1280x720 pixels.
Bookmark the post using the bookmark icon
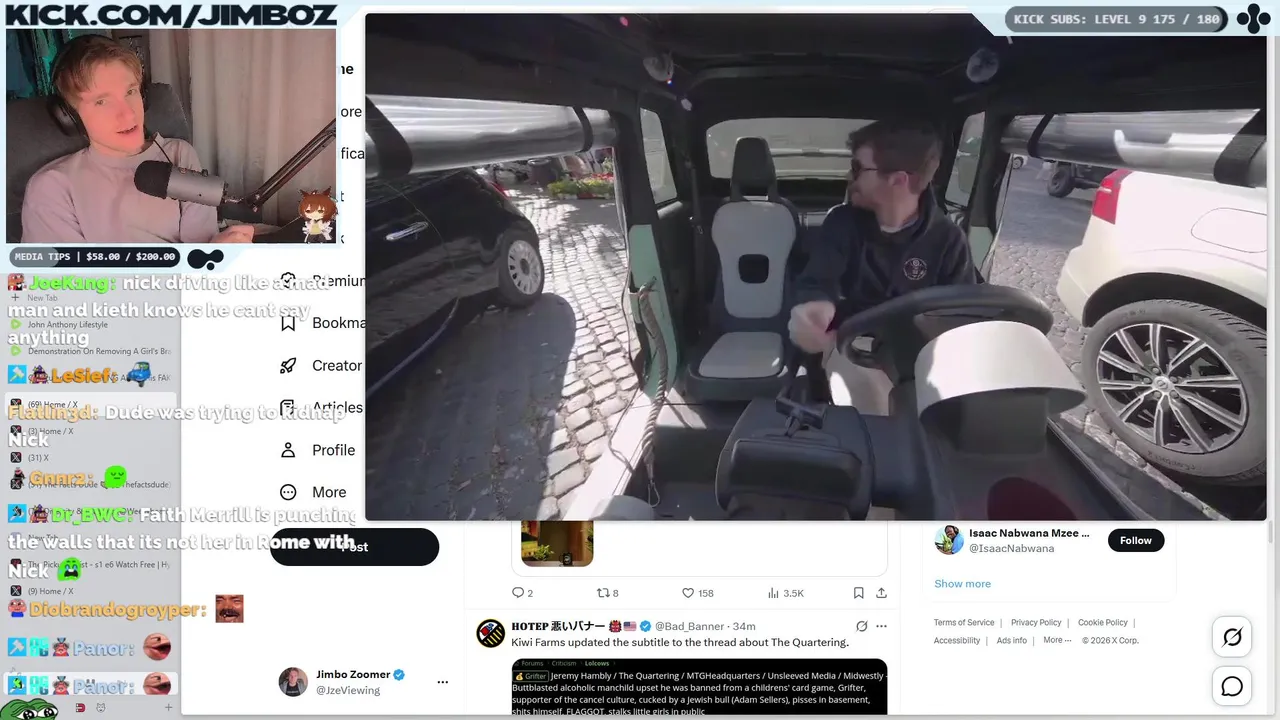858,593
